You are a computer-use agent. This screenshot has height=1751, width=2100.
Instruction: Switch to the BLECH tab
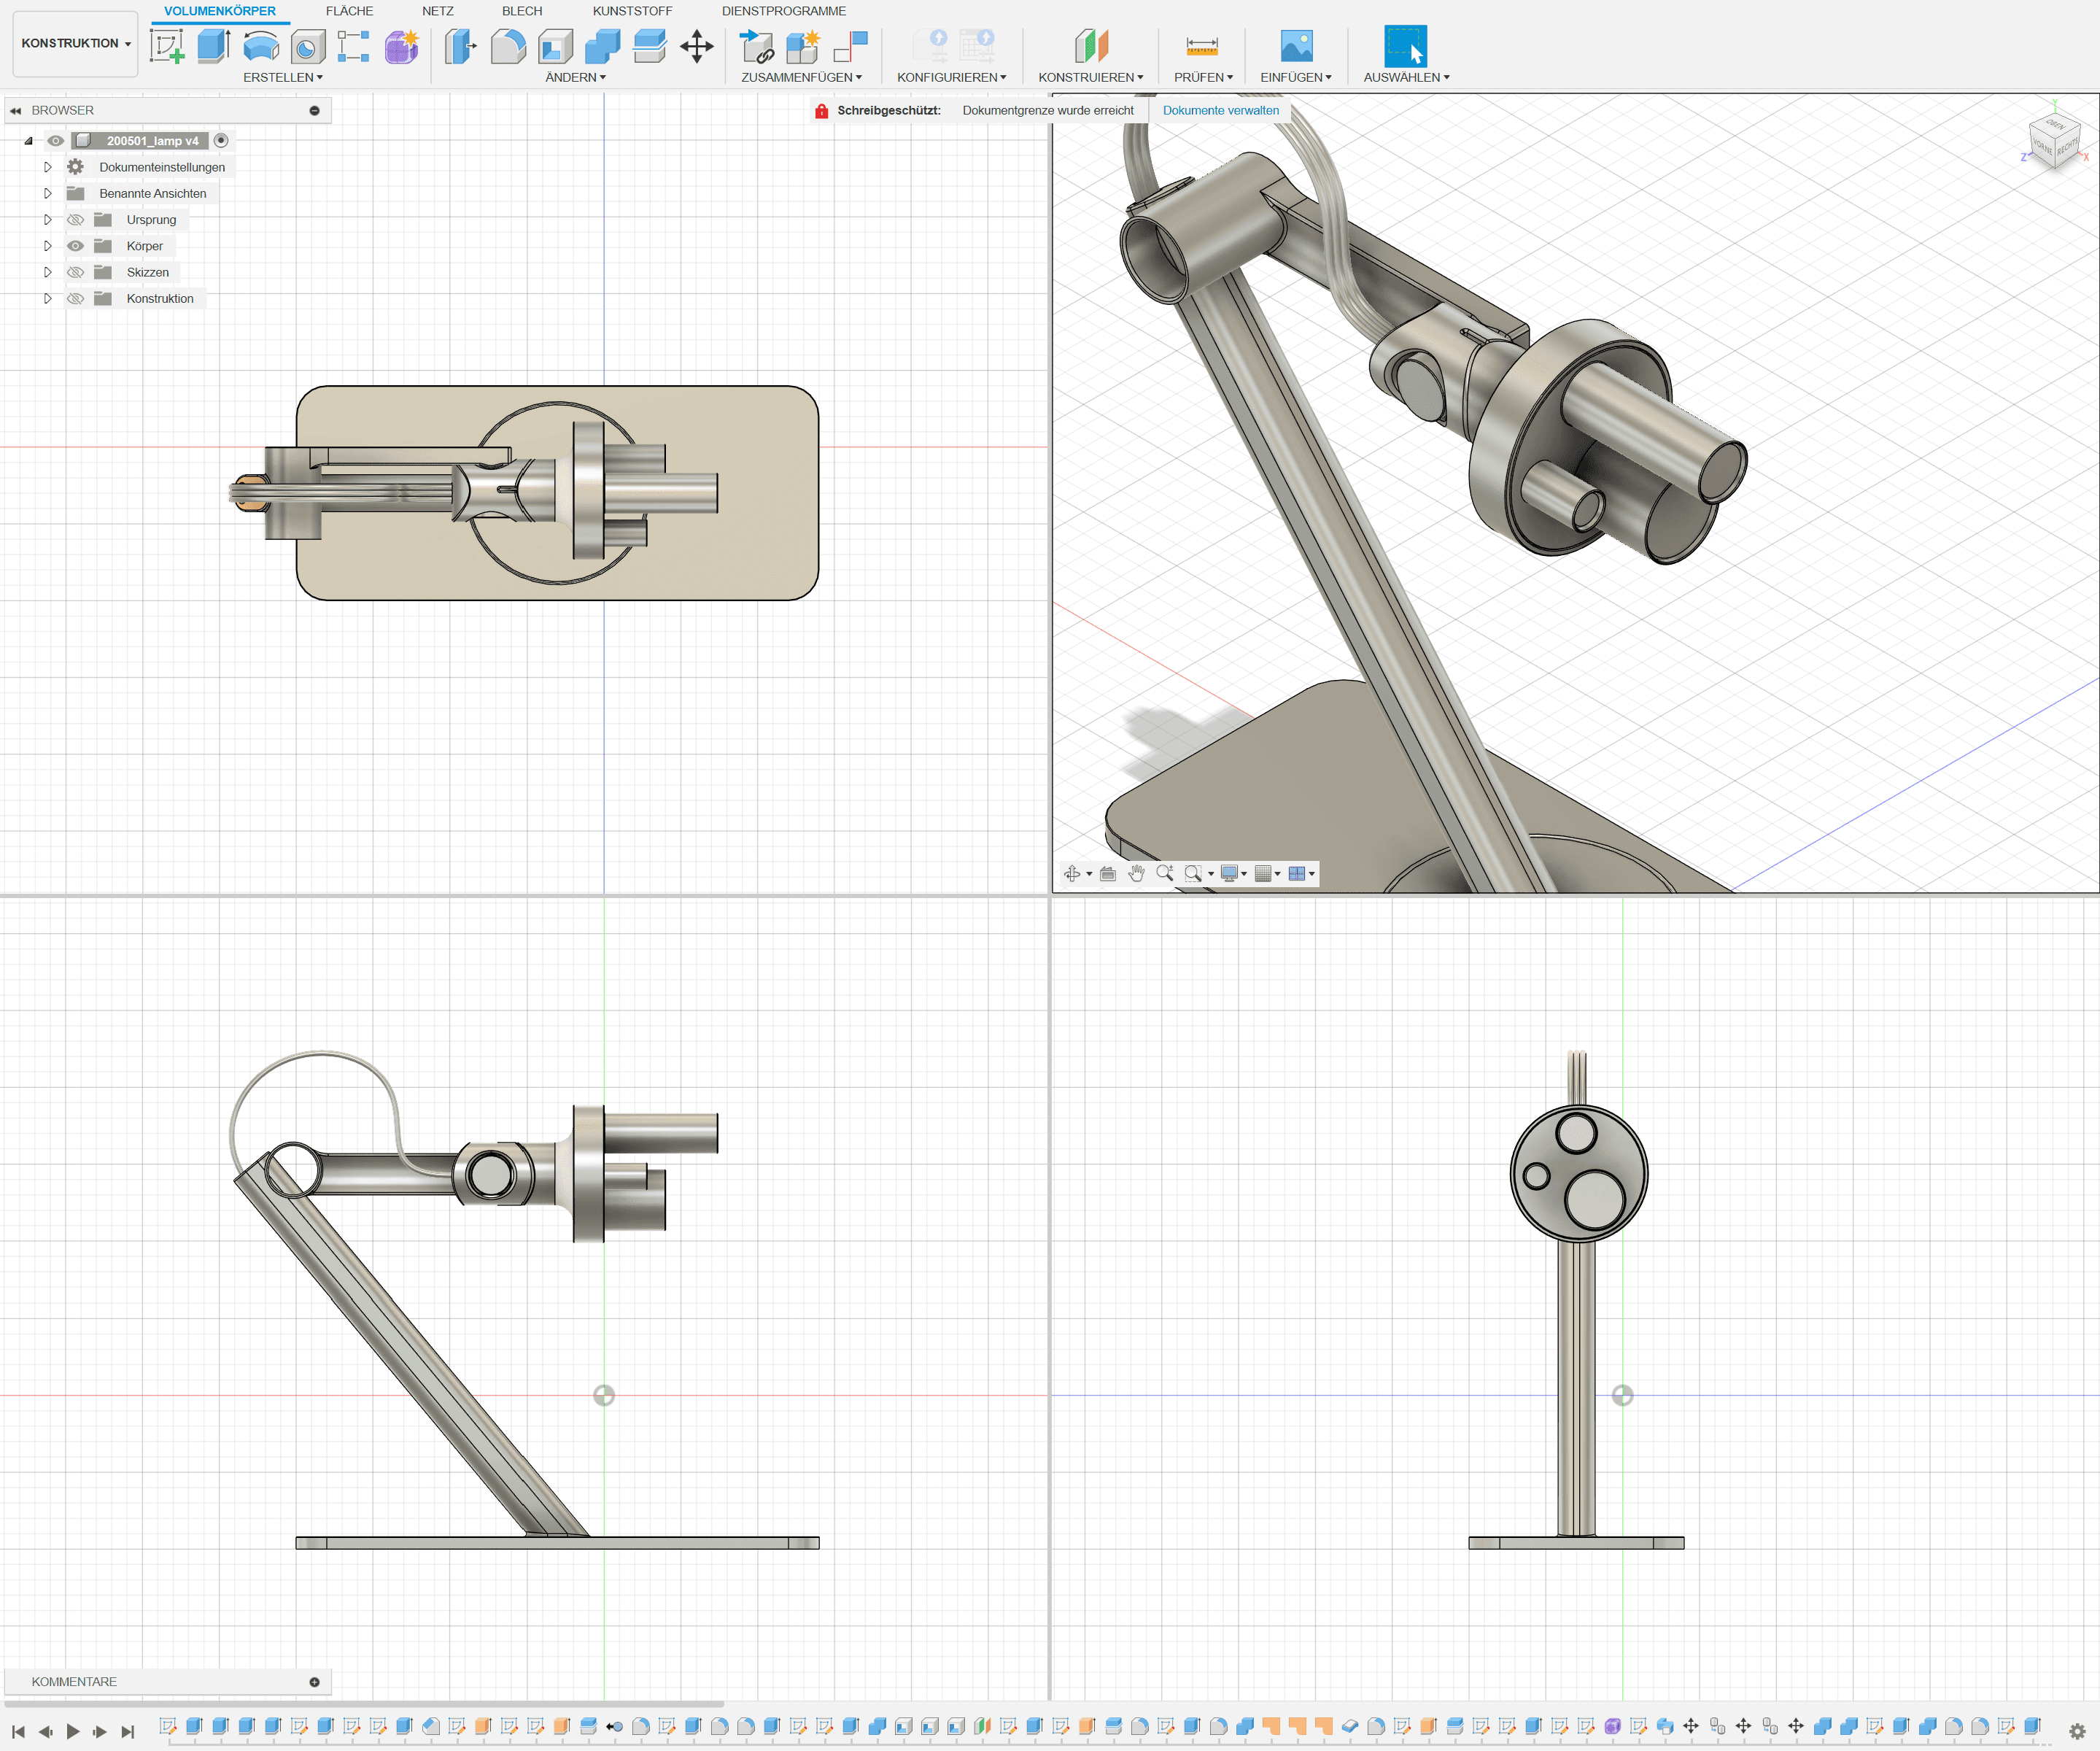tap(521, 11)
